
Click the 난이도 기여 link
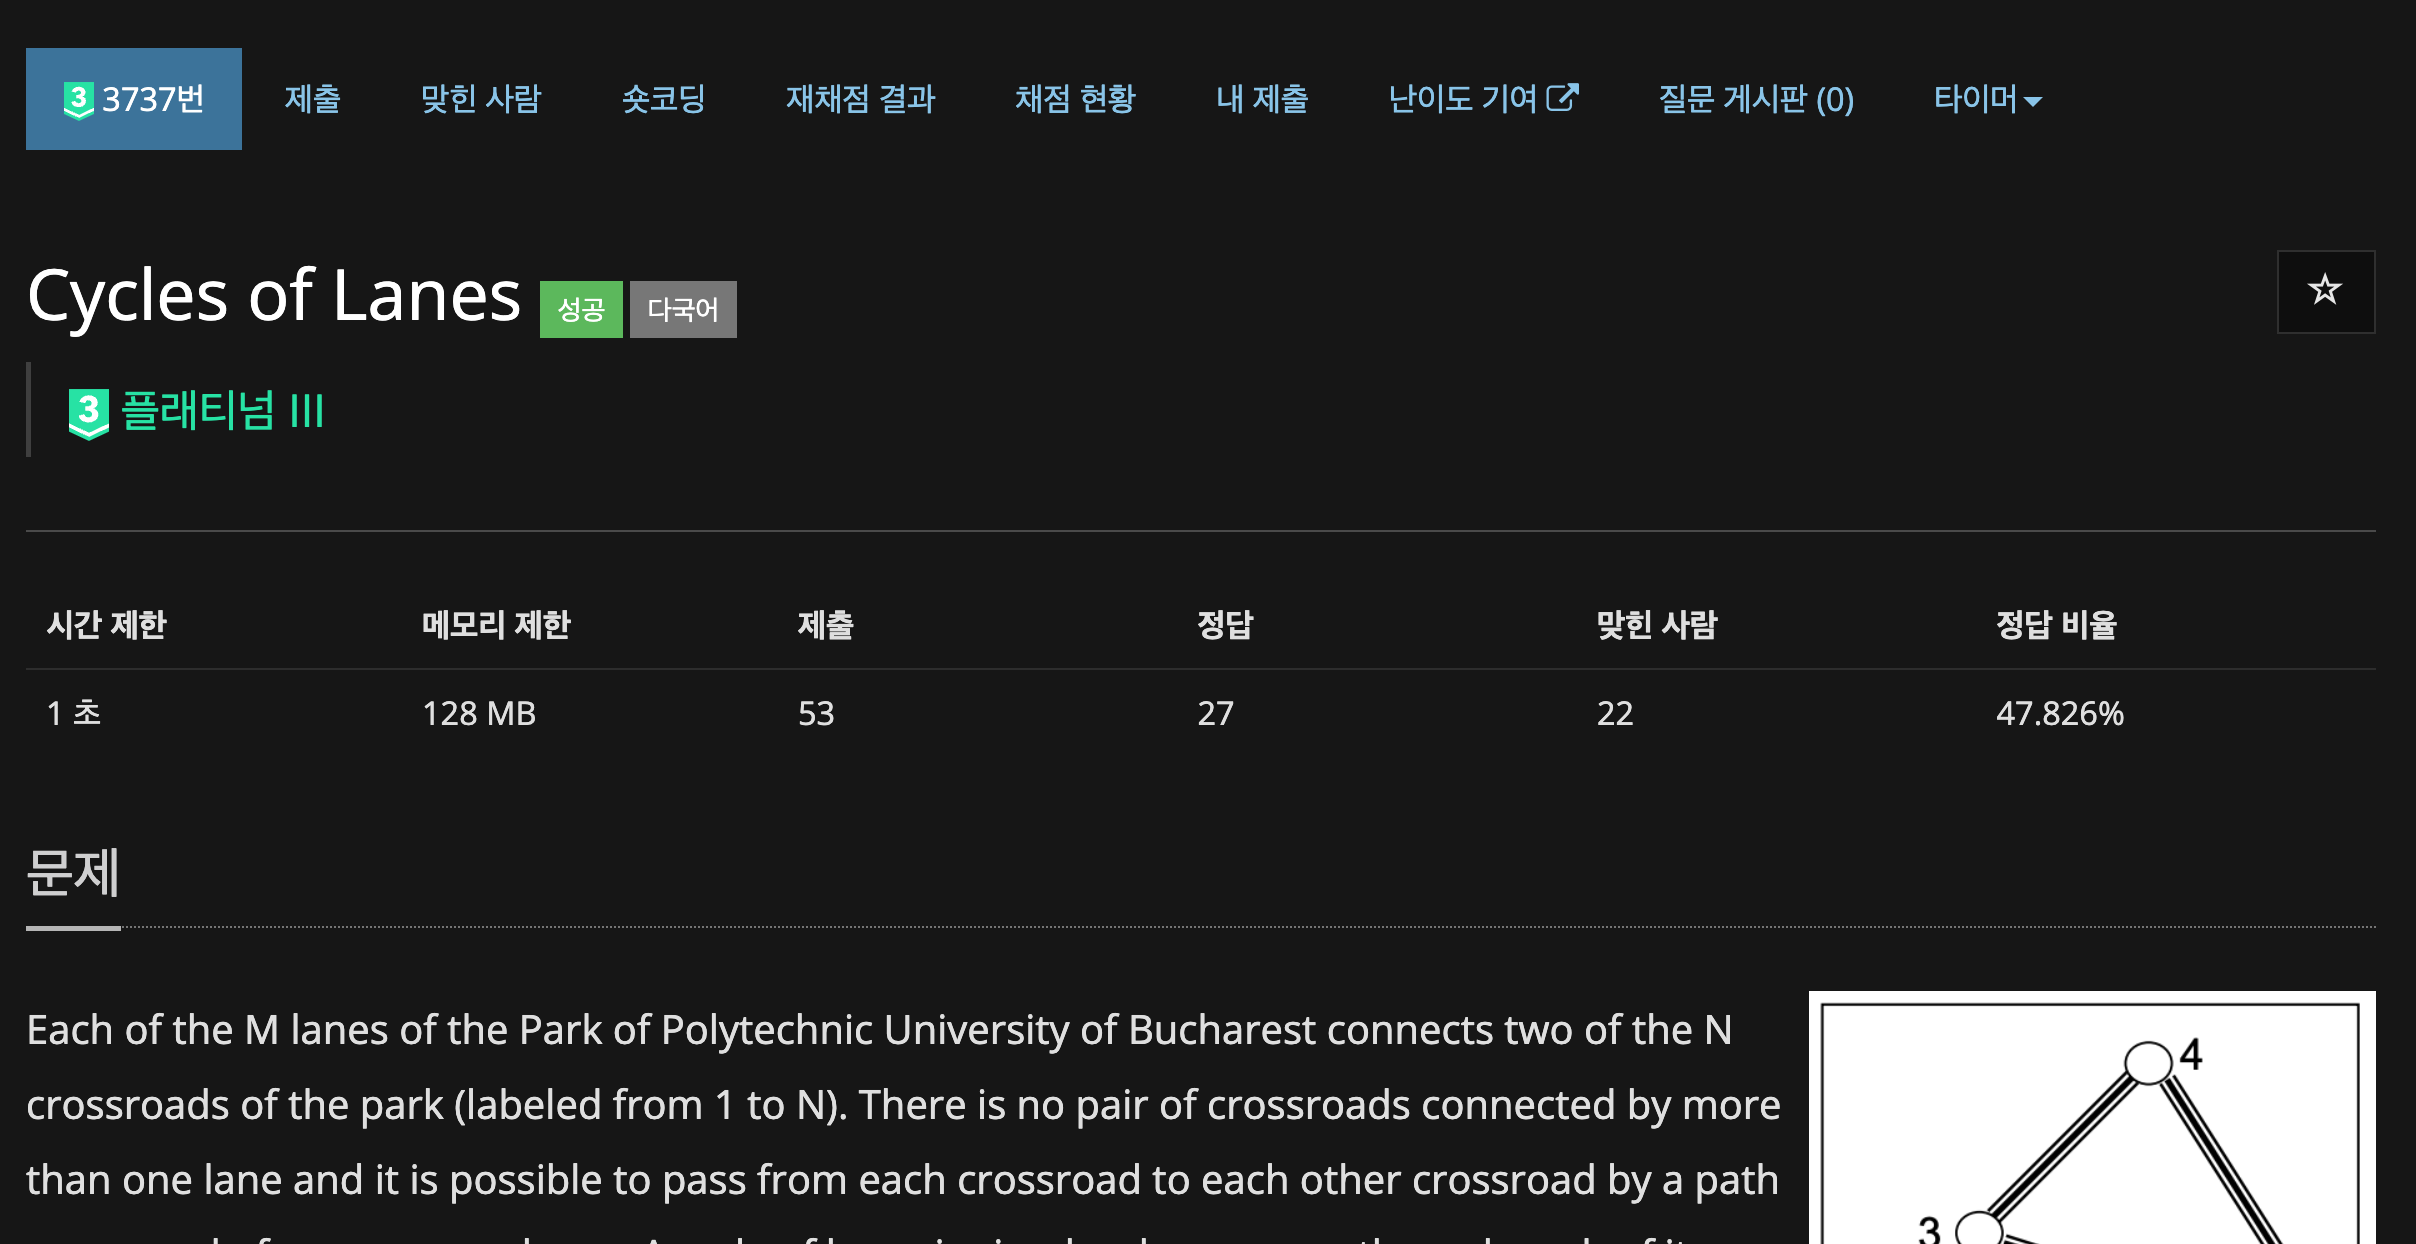point(1462,99)
